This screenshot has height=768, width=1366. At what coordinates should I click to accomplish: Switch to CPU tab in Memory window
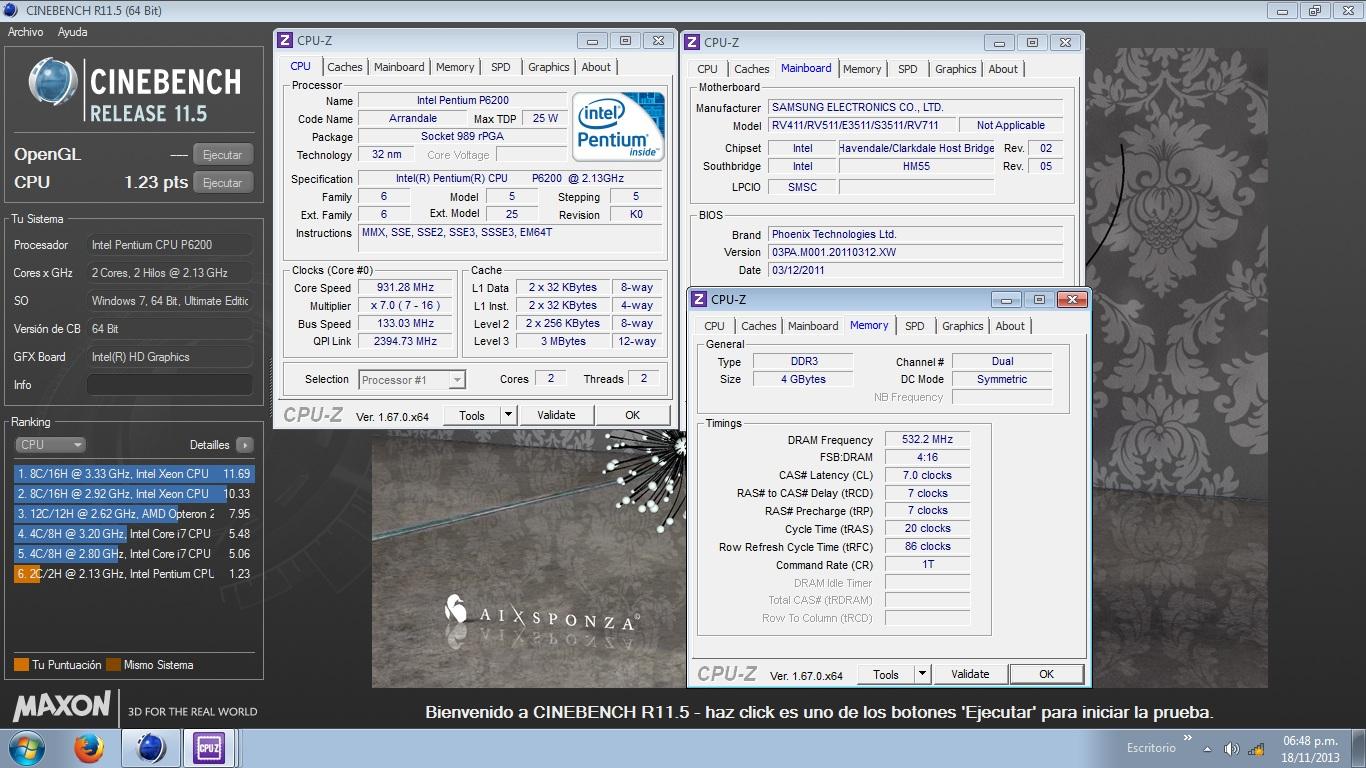[714, 326]
